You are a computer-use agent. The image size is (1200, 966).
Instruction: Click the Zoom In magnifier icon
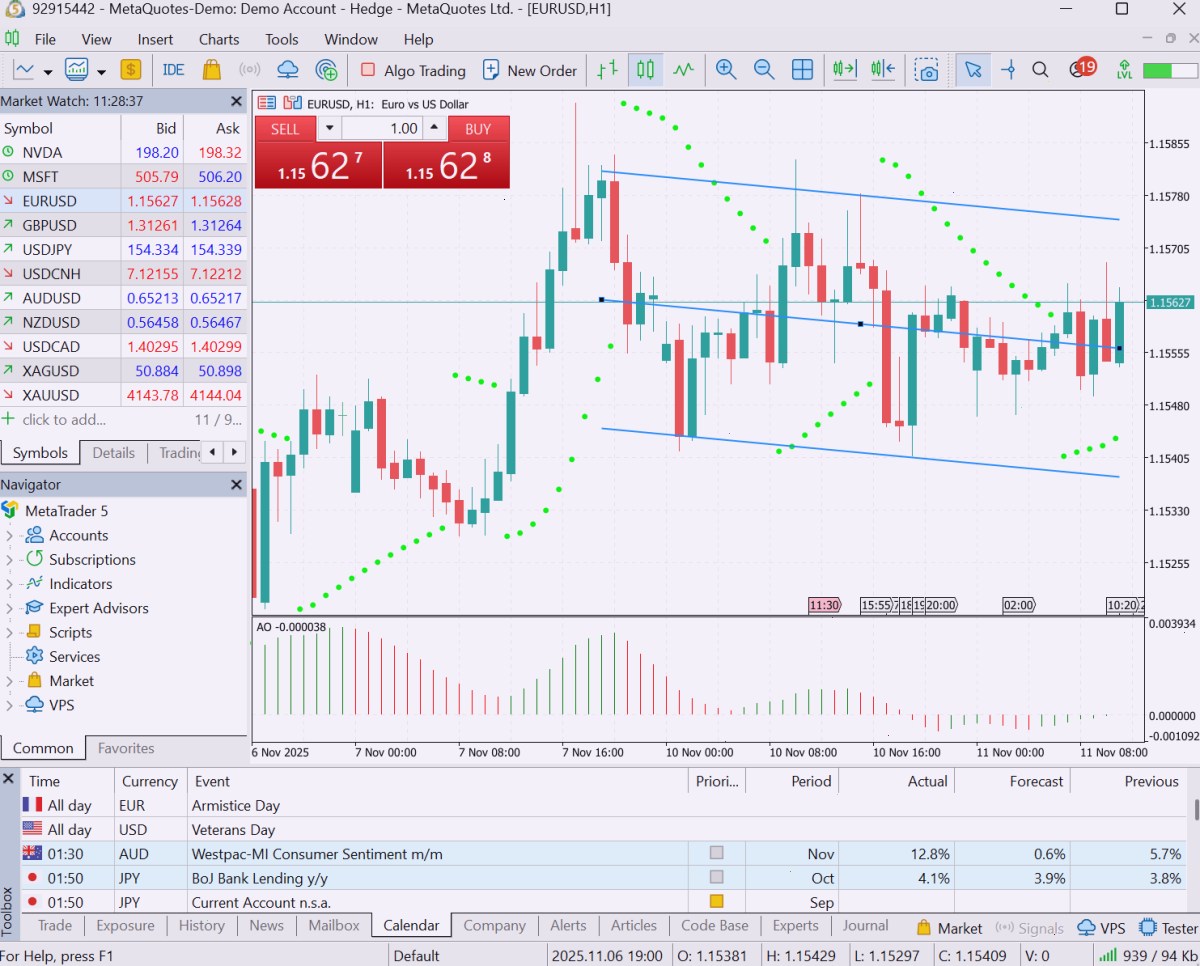click(x=726, y=70)
